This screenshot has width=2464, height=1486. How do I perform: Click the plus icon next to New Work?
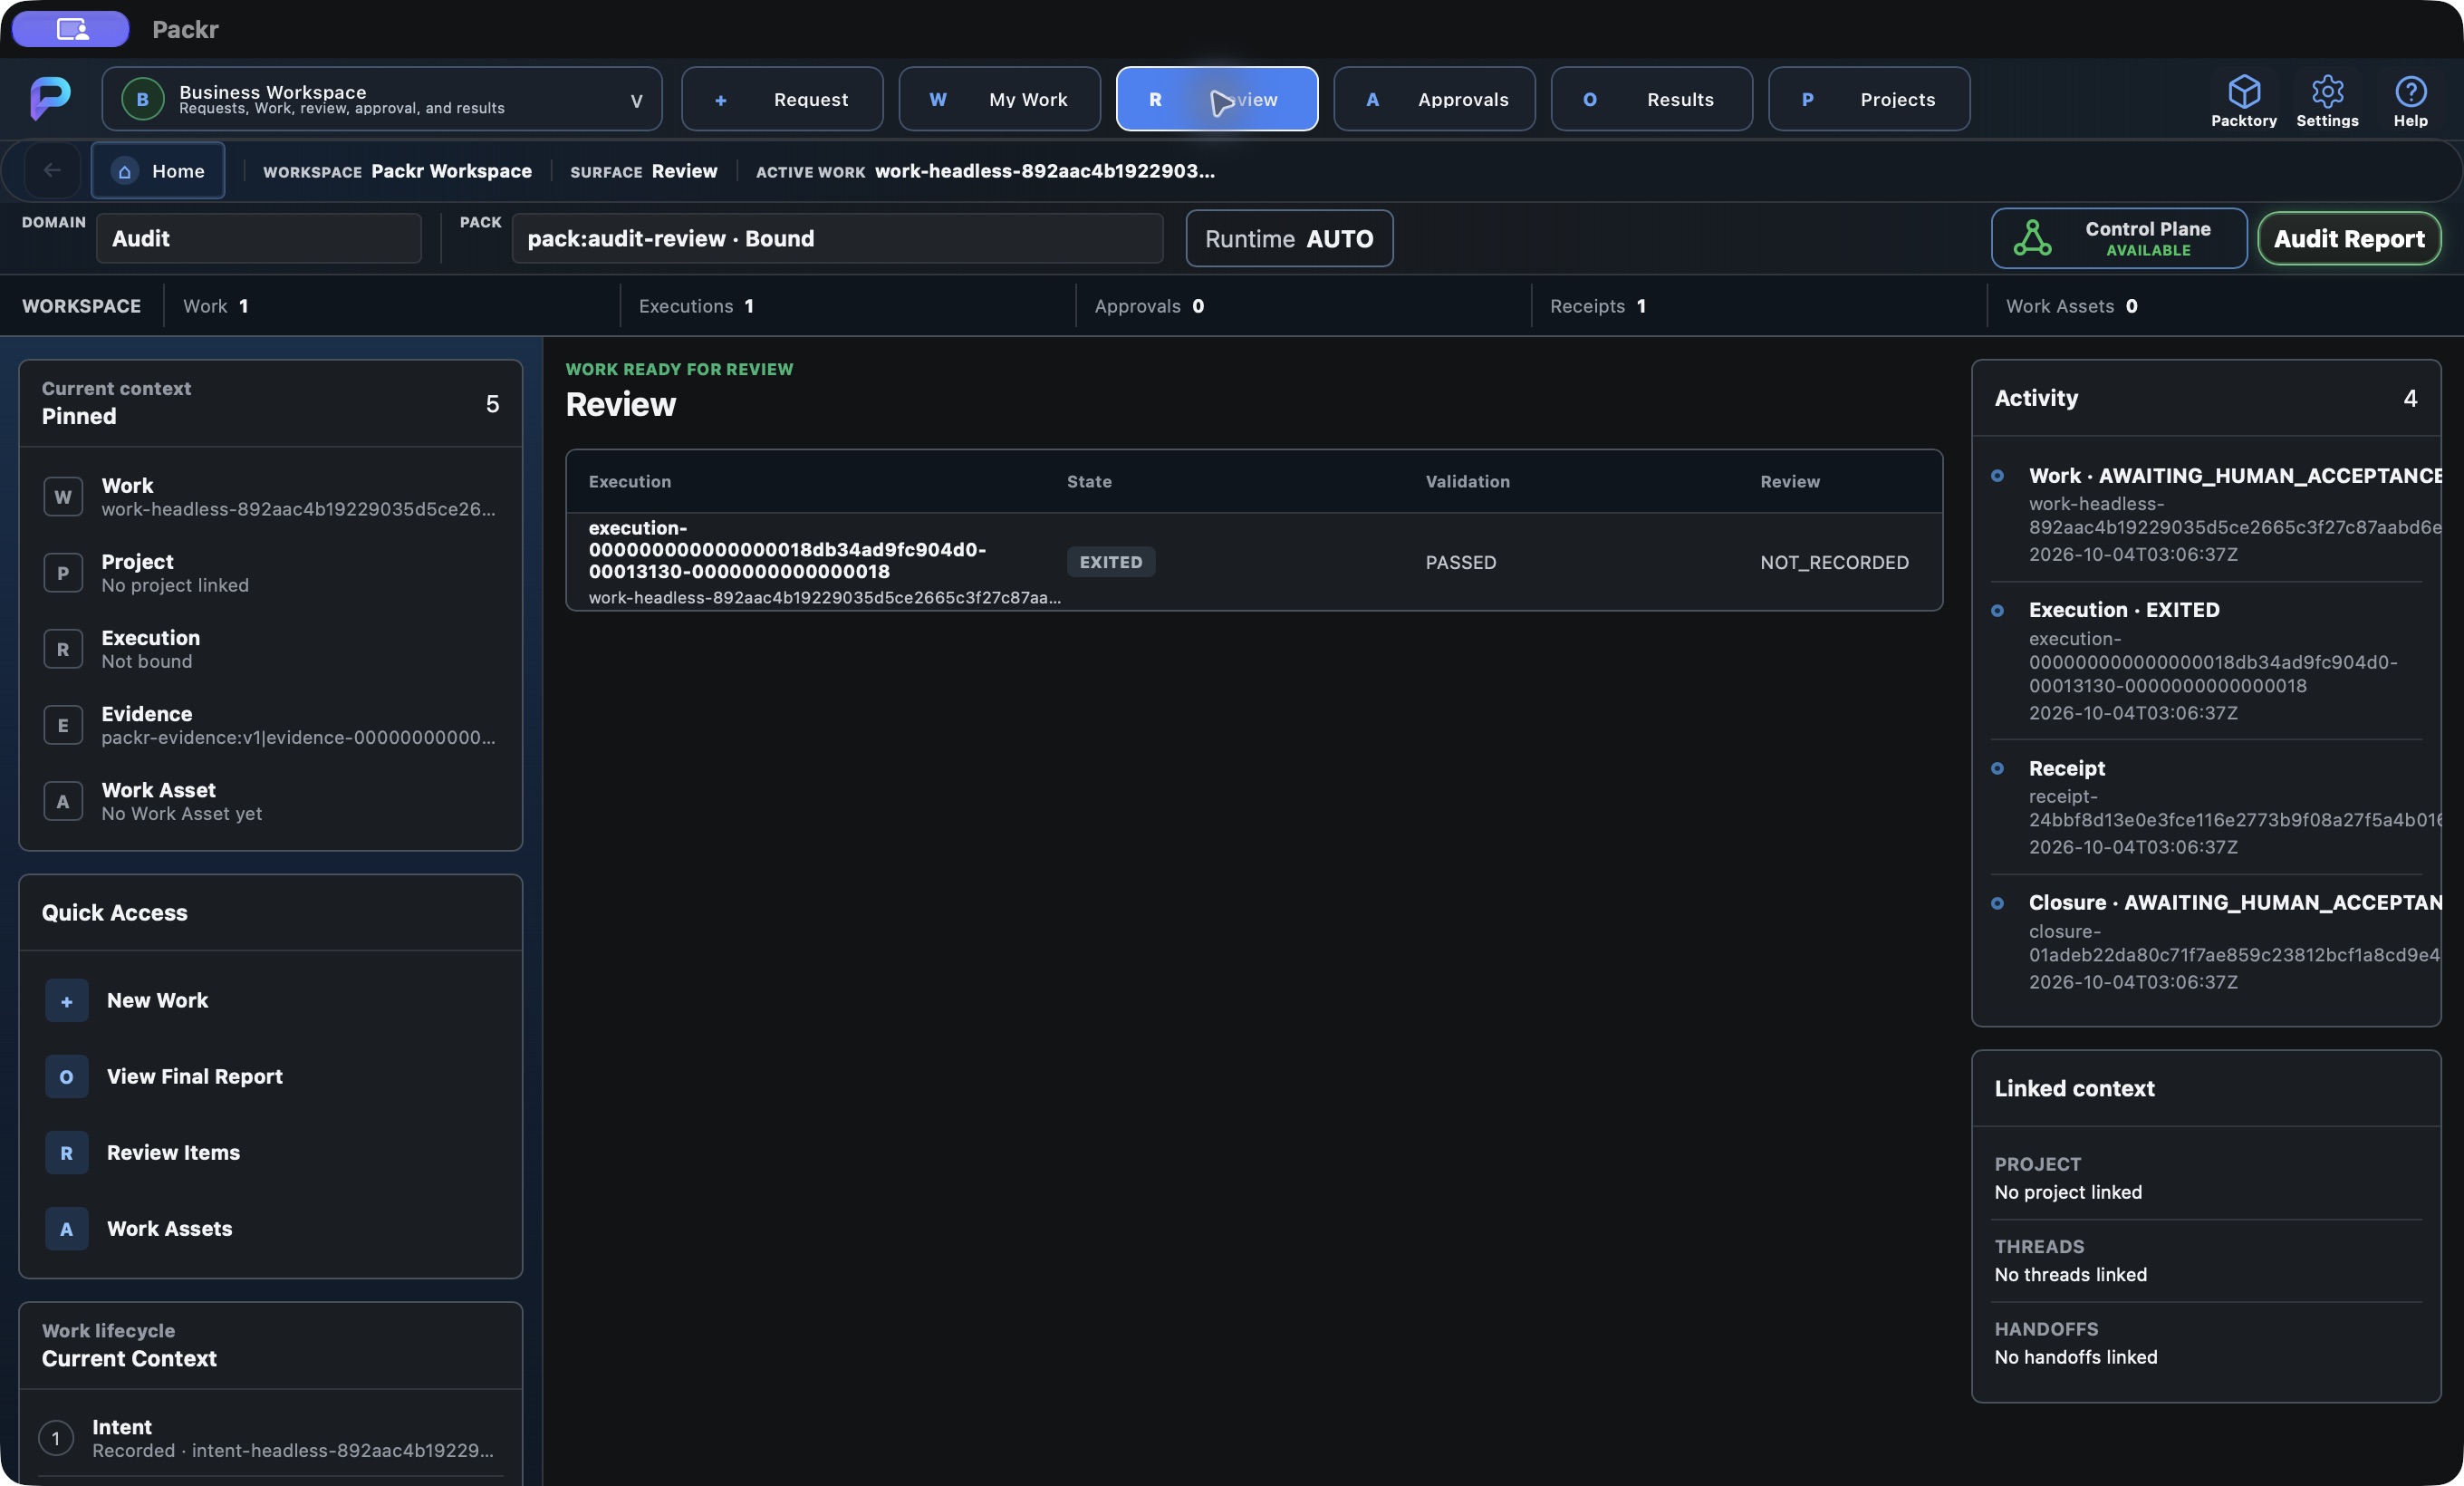pyautogui.click(x=66, y=1001)
